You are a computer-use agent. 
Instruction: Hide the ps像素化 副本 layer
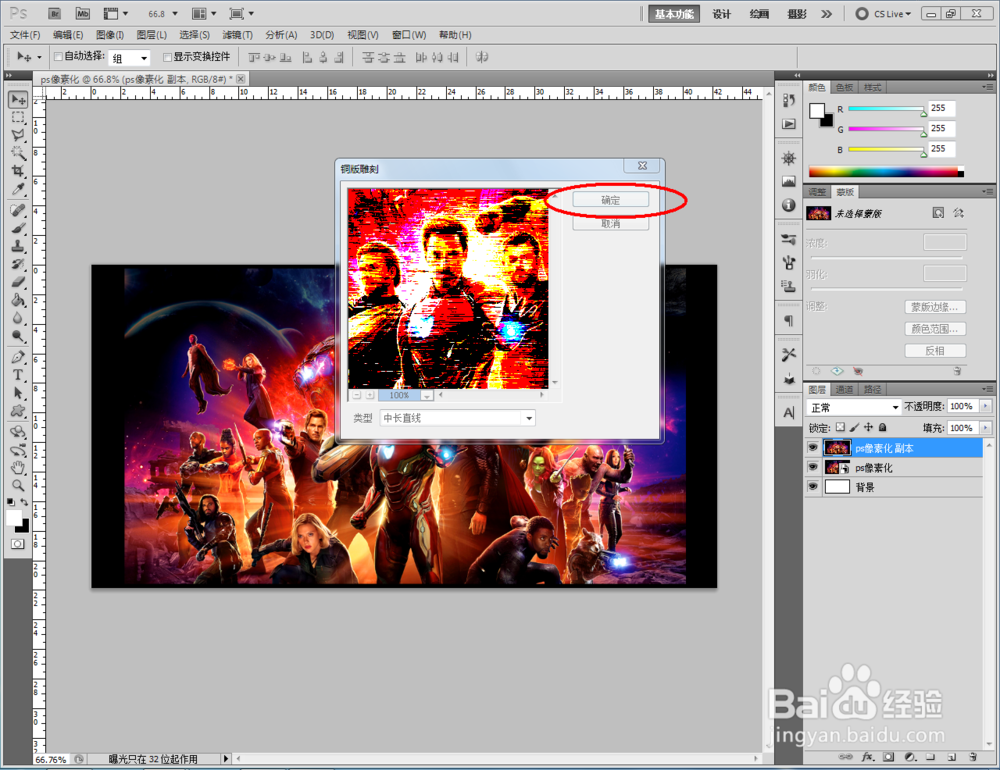pyautogui.click(x=812, y=448)
